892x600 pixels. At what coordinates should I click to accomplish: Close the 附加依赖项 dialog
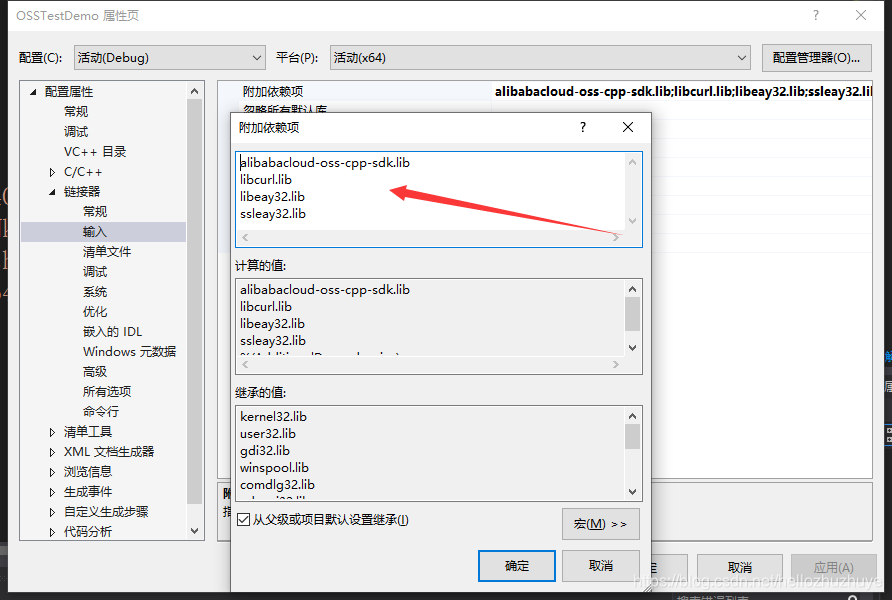pos(627,127)
